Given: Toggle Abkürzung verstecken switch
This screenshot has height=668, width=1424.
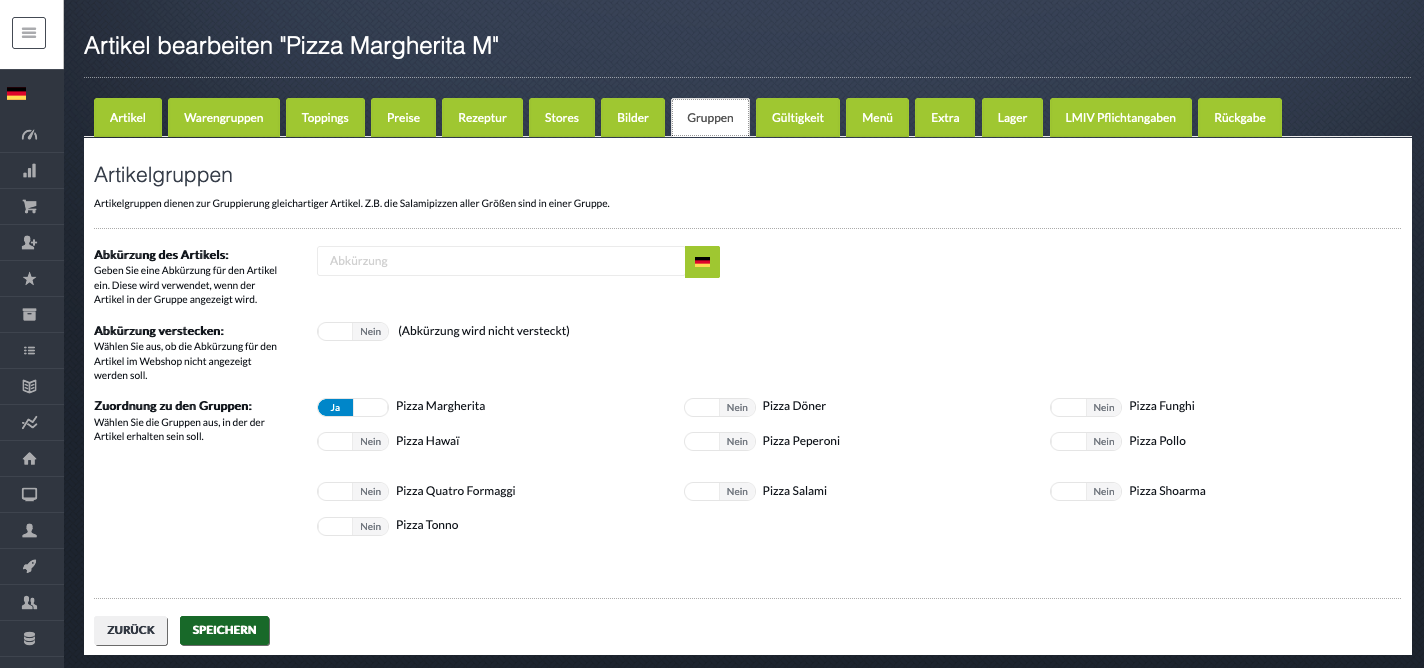Looking at the screenshot, I should click(353, 331).
